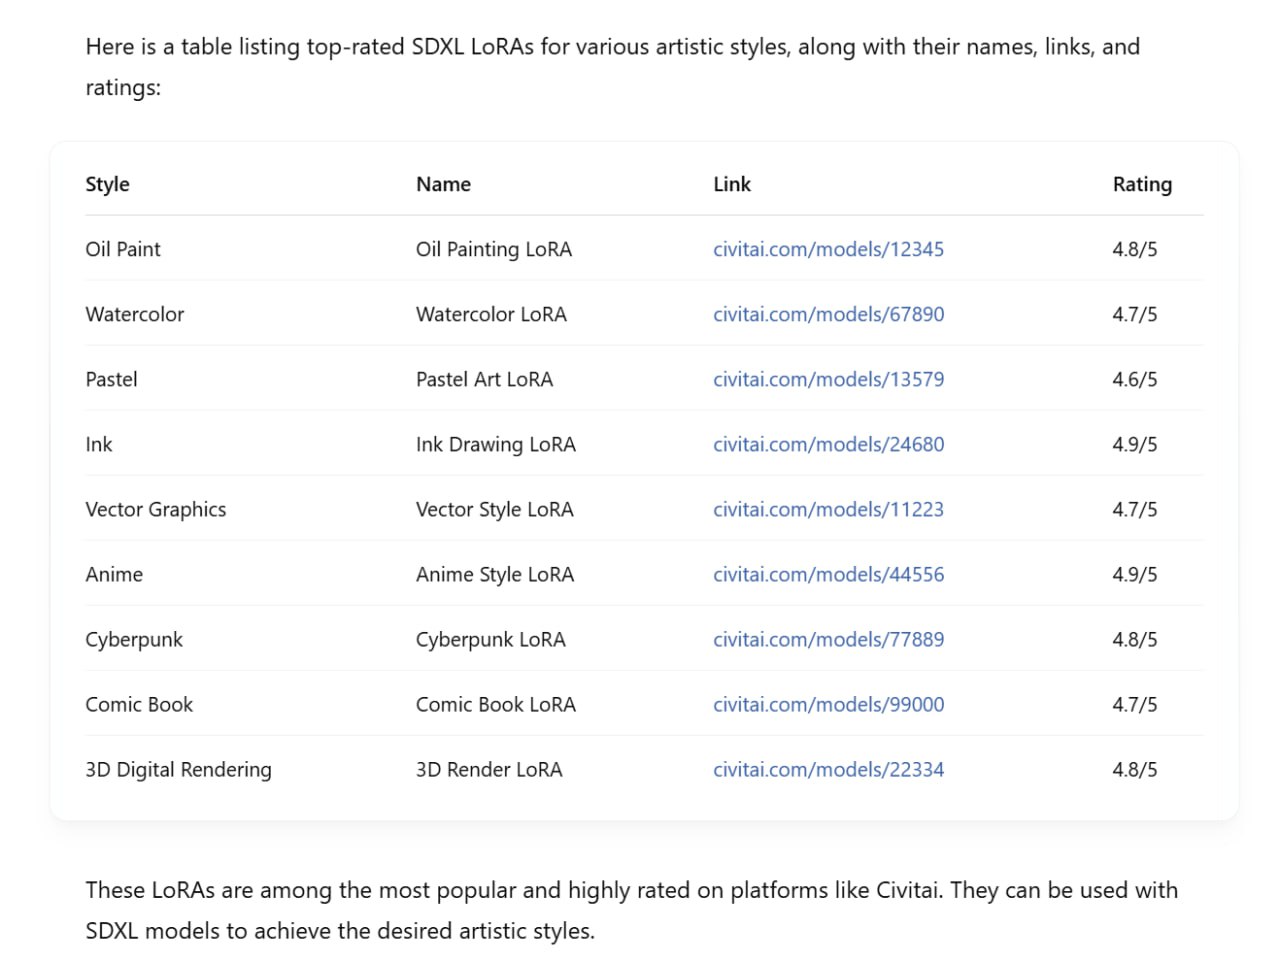
Task: Select the Pastel Art LoRA name
Action: click(484, 379)
